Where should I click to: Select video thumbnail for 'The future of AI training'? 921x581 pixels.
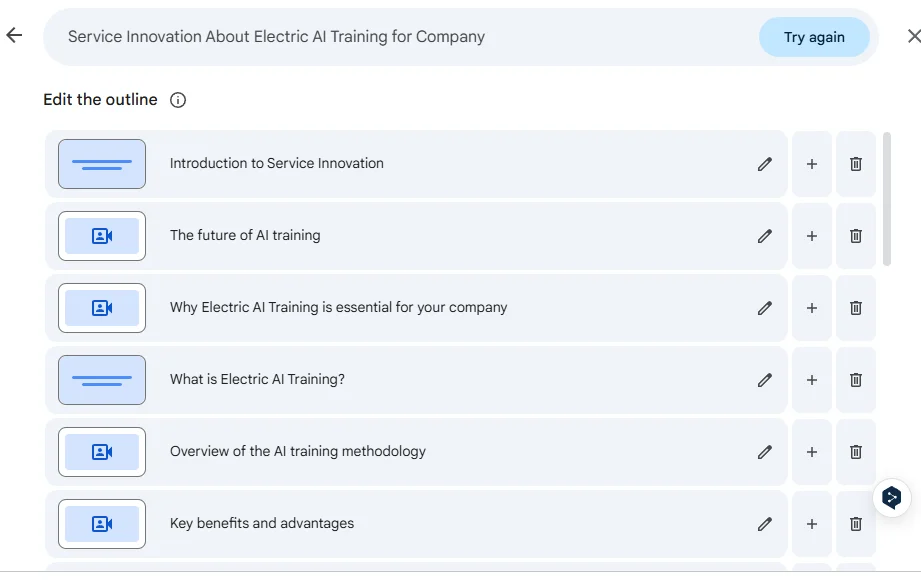(102, 236)
